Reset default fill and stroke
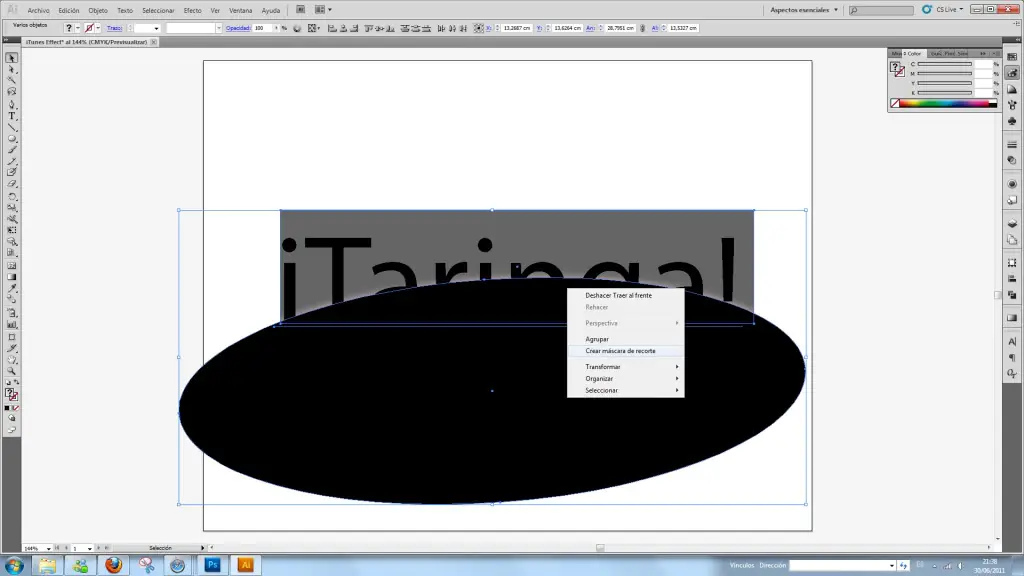The height and width of the screenshot is (576, 1024). (x=8, y=383)
